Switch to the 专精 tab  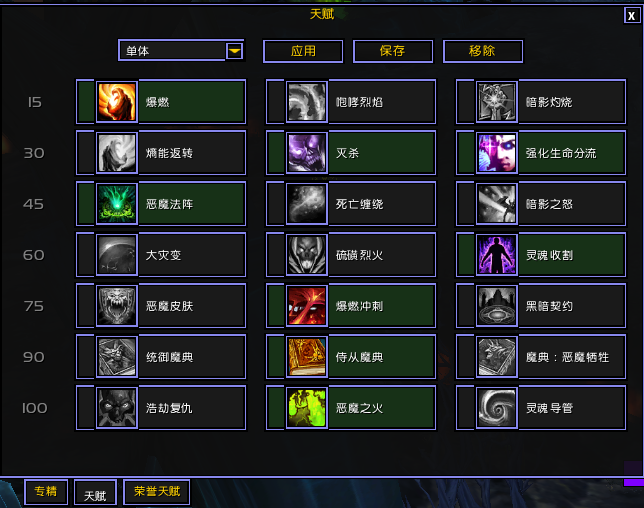coord(46,492)
